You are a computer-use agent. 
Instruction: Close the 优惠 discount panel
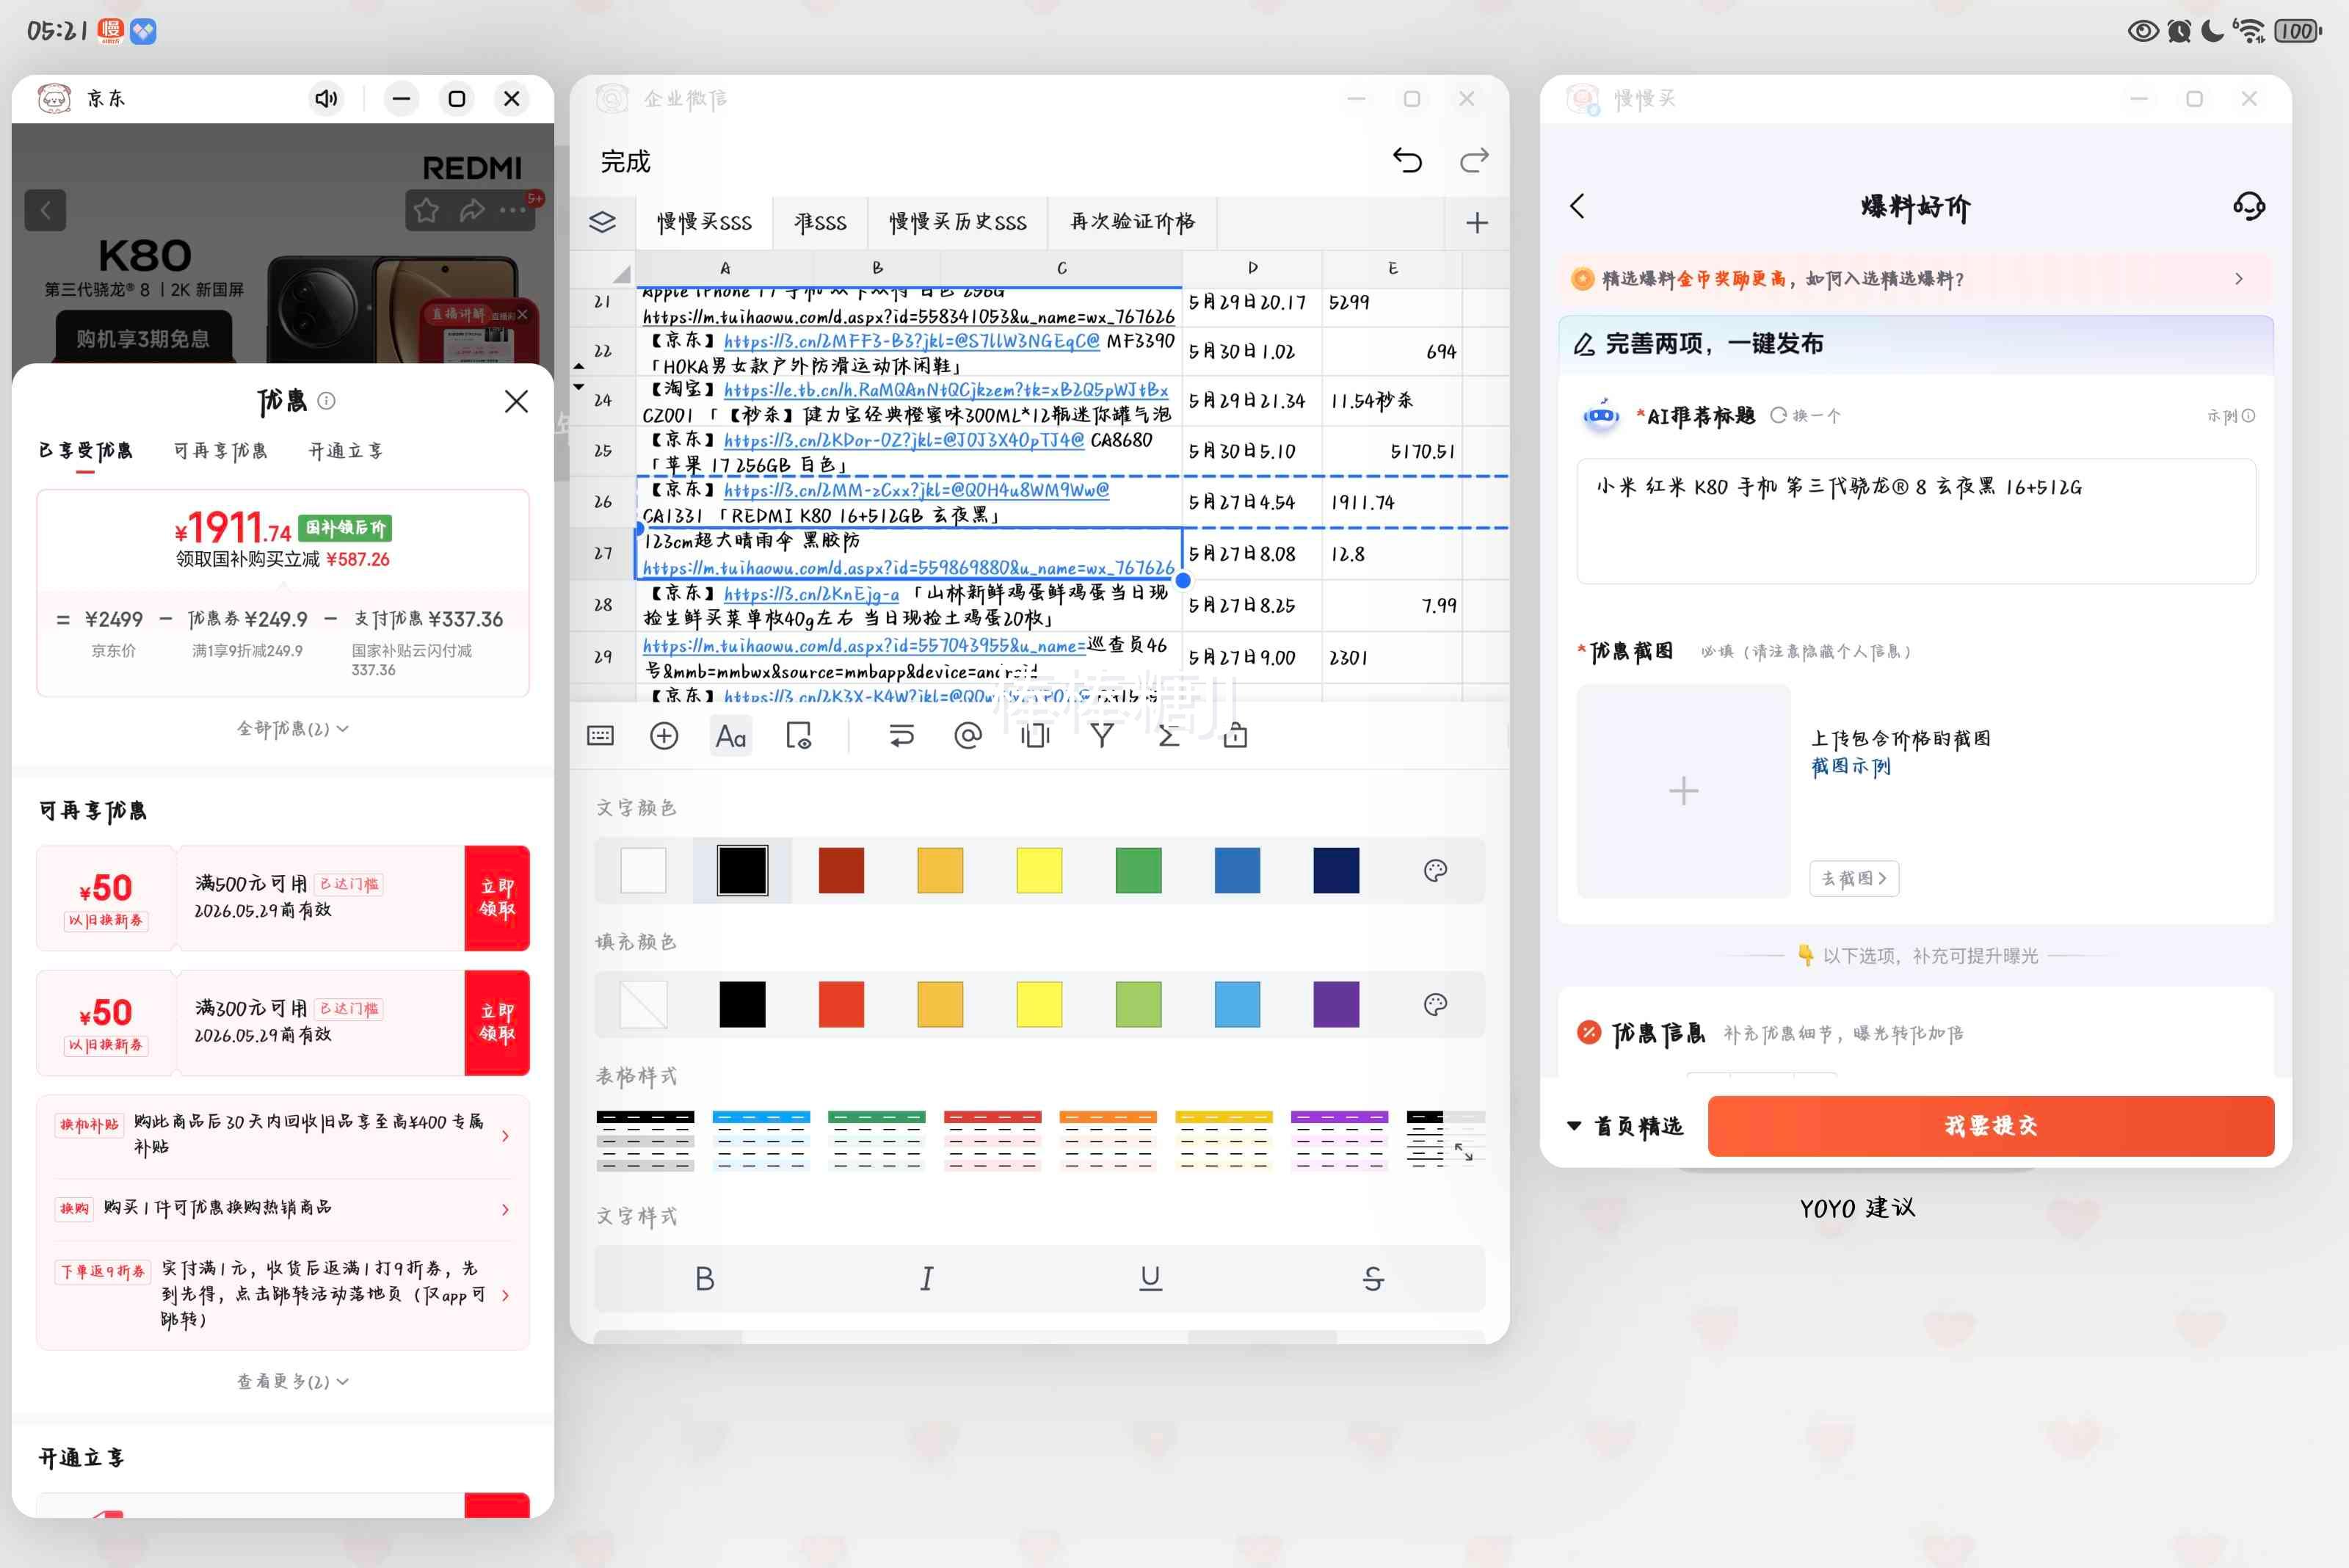(516, 402)
